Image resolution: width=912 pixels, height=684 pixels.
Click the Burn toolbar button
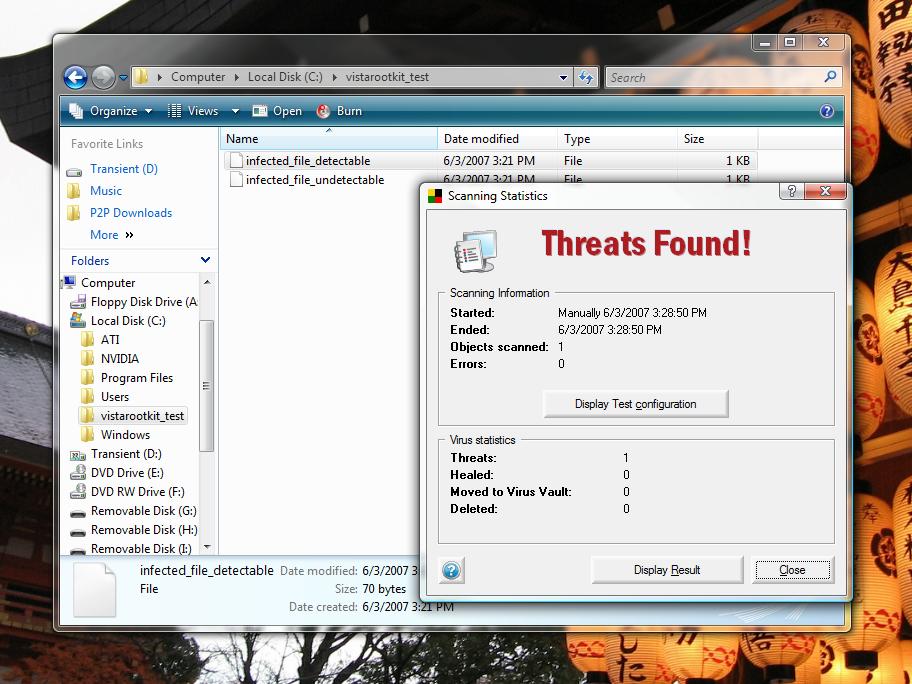[x=340, y=111]
